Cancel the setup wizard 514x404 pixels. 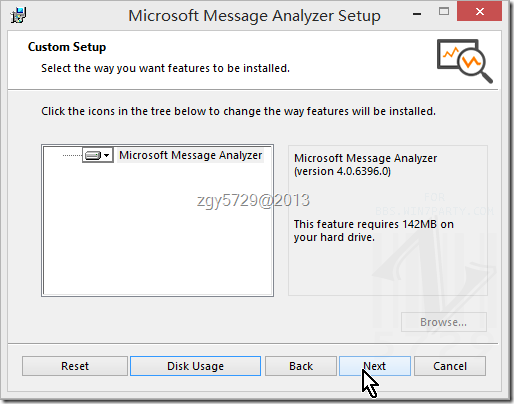[450, 366]
